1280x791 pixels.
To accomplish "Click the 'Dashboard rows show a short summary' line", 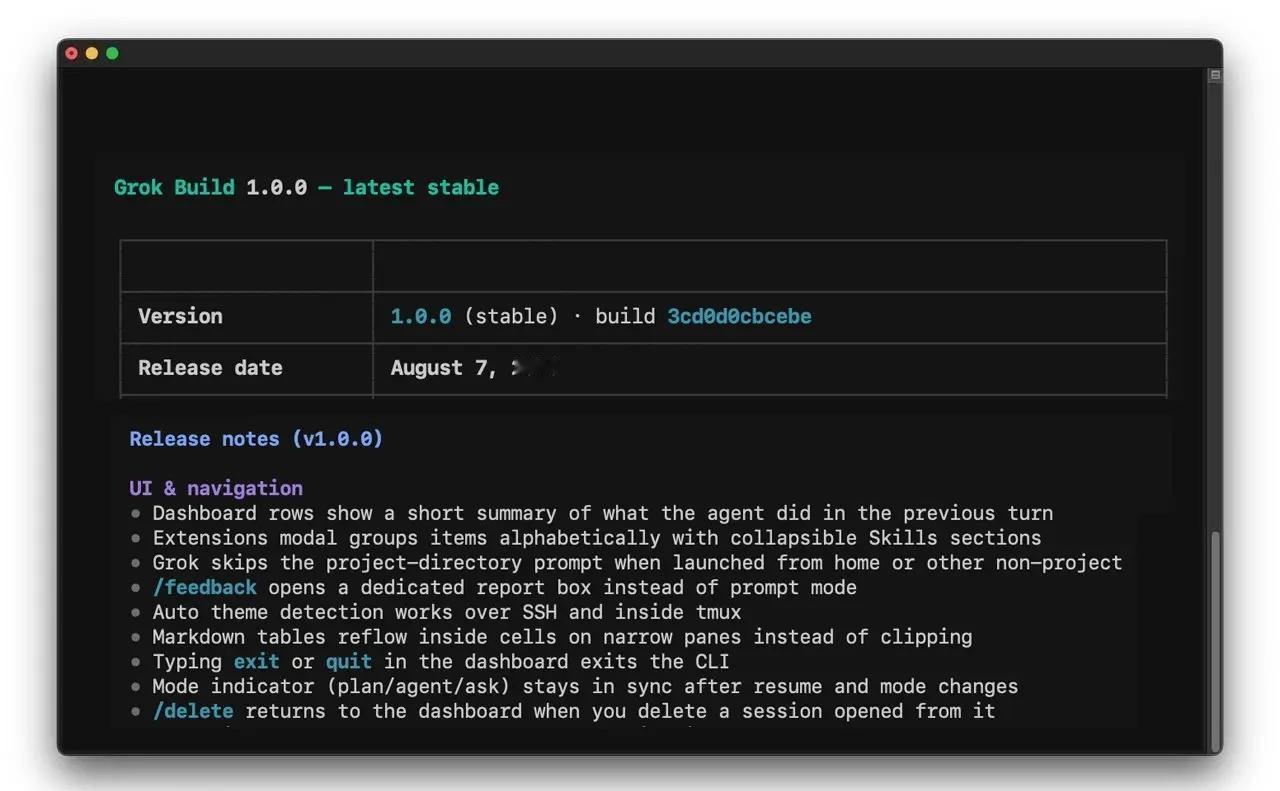I will point(603,513).
